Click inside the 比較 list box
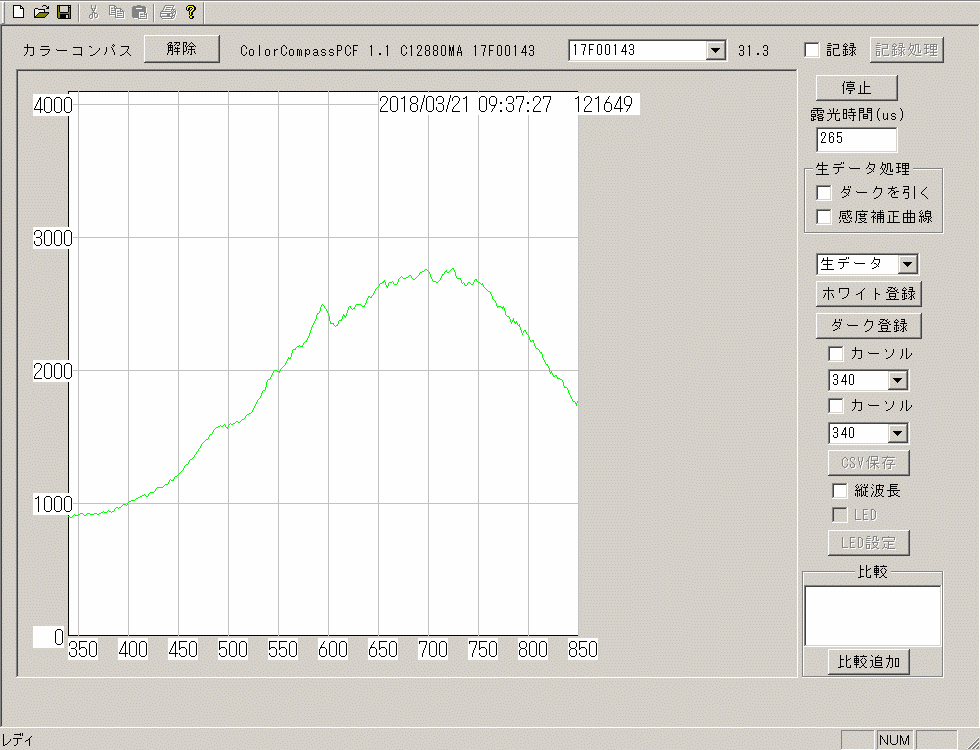This screenshot has width=980, height=750. pyautogui.click(x=872, y=616)
